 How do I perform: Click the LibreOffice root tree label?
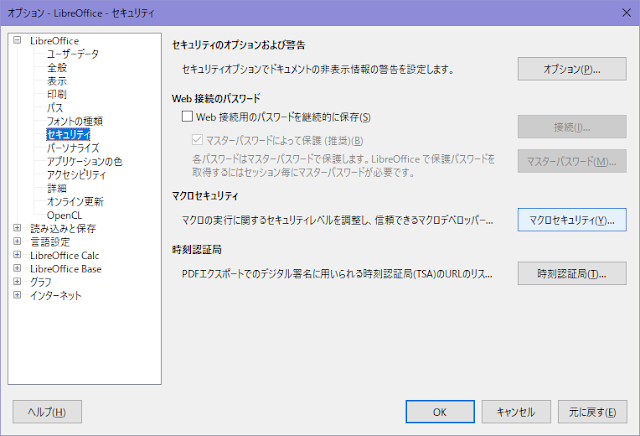click(54, 41)
